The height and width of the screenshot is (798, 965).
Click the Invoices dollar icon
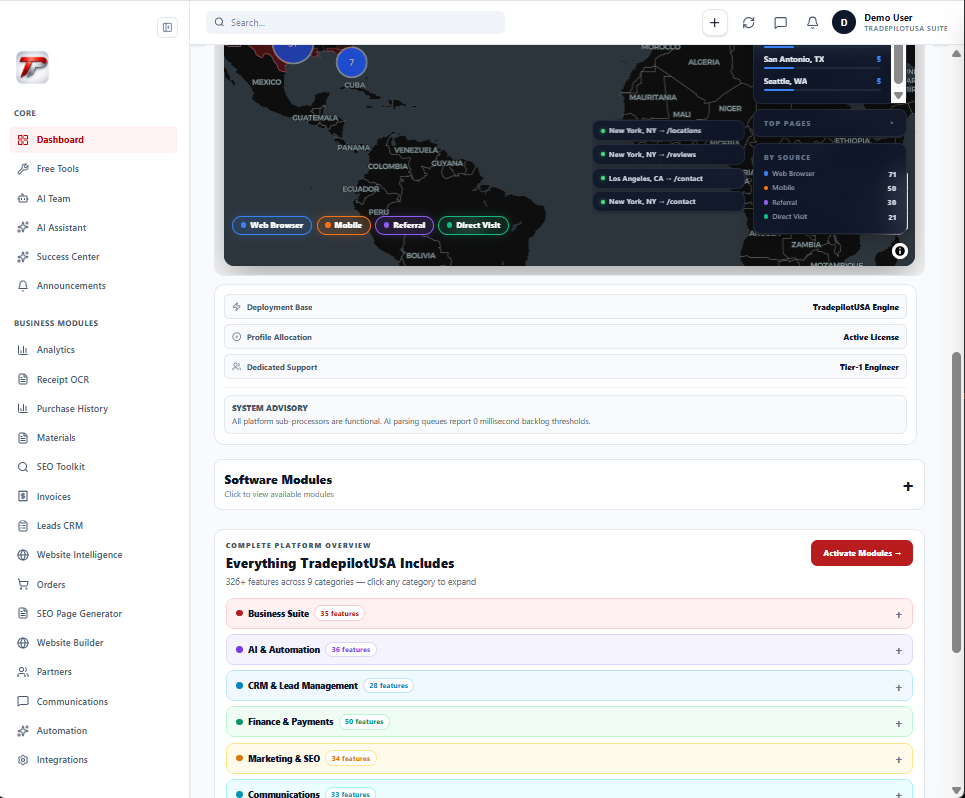[23, 497]
